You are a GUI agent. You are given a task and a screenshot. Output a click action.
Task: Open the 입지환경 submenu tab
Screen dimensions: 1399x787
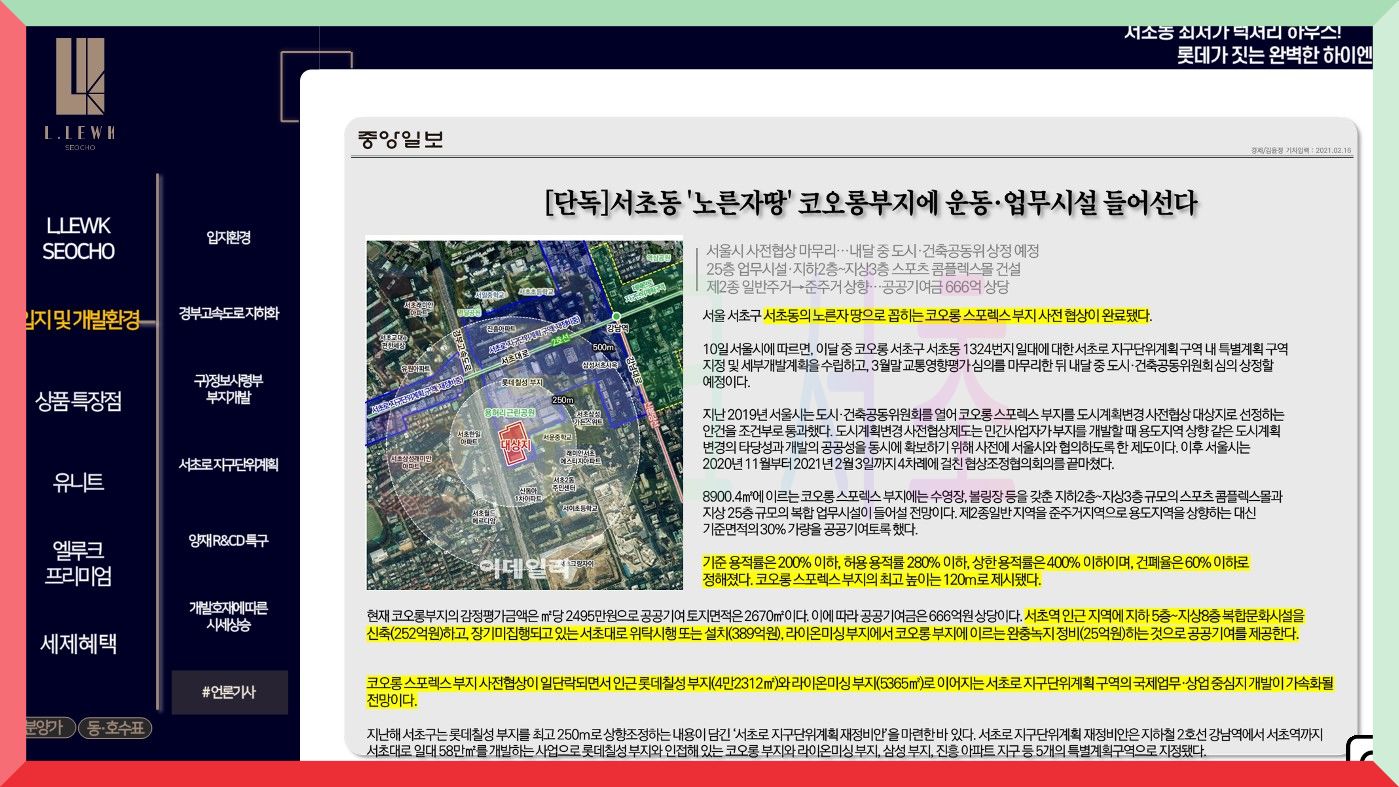click(x=229, y=237)
